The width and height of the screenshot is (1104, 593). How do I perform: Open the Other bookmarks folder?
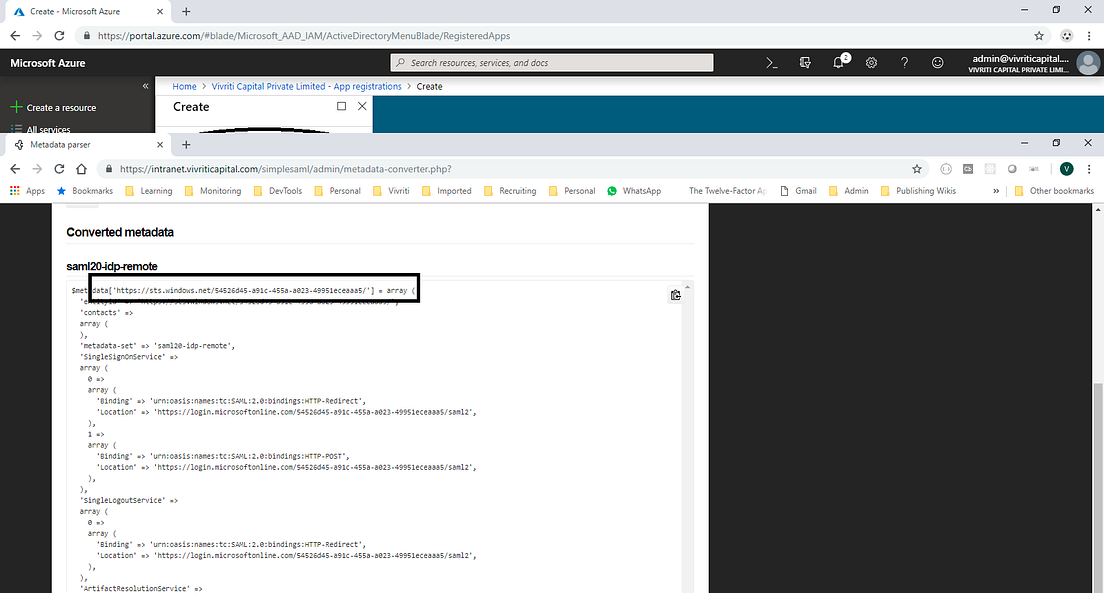pyautogui.click(x=1054, y=191)
